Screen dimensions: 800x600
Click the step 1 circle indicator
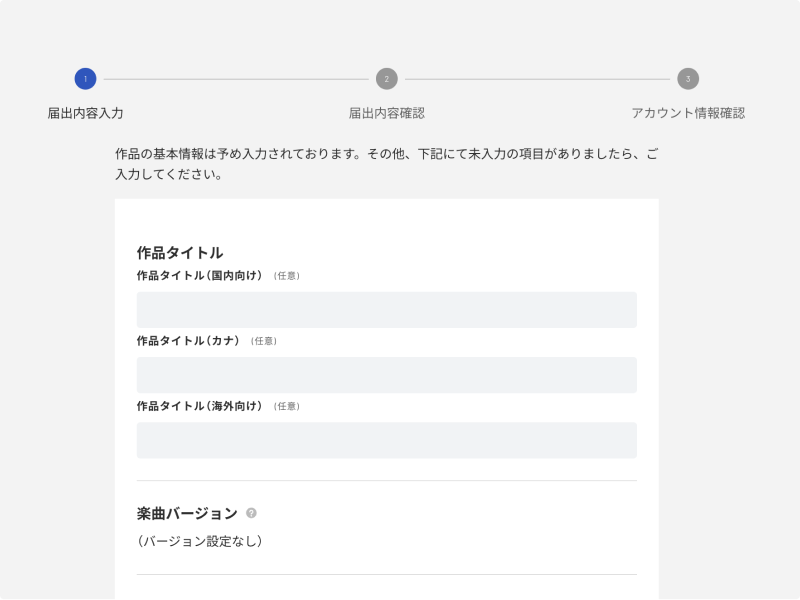85,79
